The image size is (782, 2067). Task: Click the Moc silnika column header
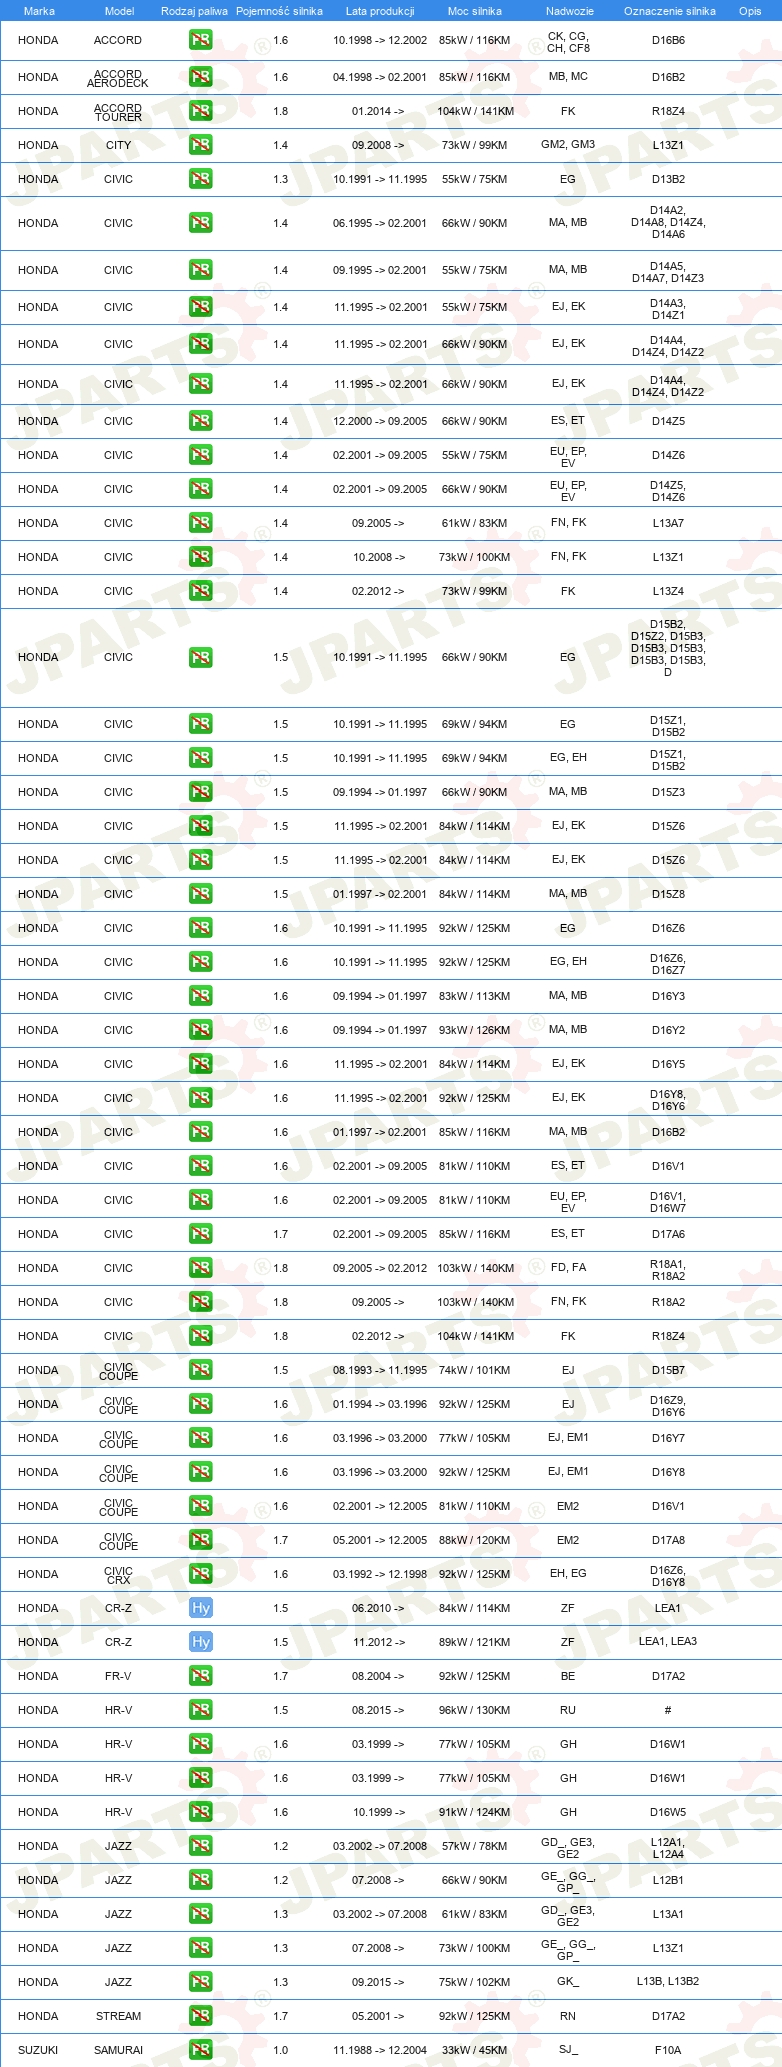pyautogui.click(x=475, y=11)
